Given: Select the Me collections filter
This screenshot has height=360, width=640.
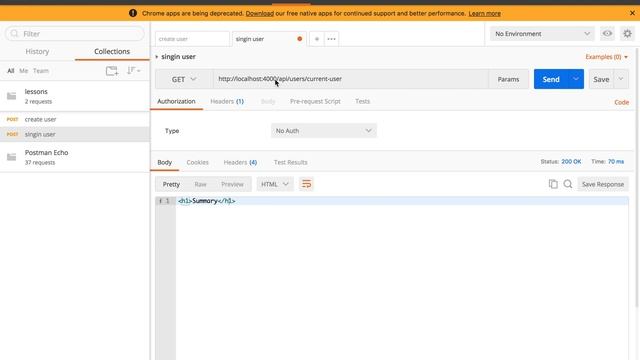Looking at the screenshot, I should (24, 71).
